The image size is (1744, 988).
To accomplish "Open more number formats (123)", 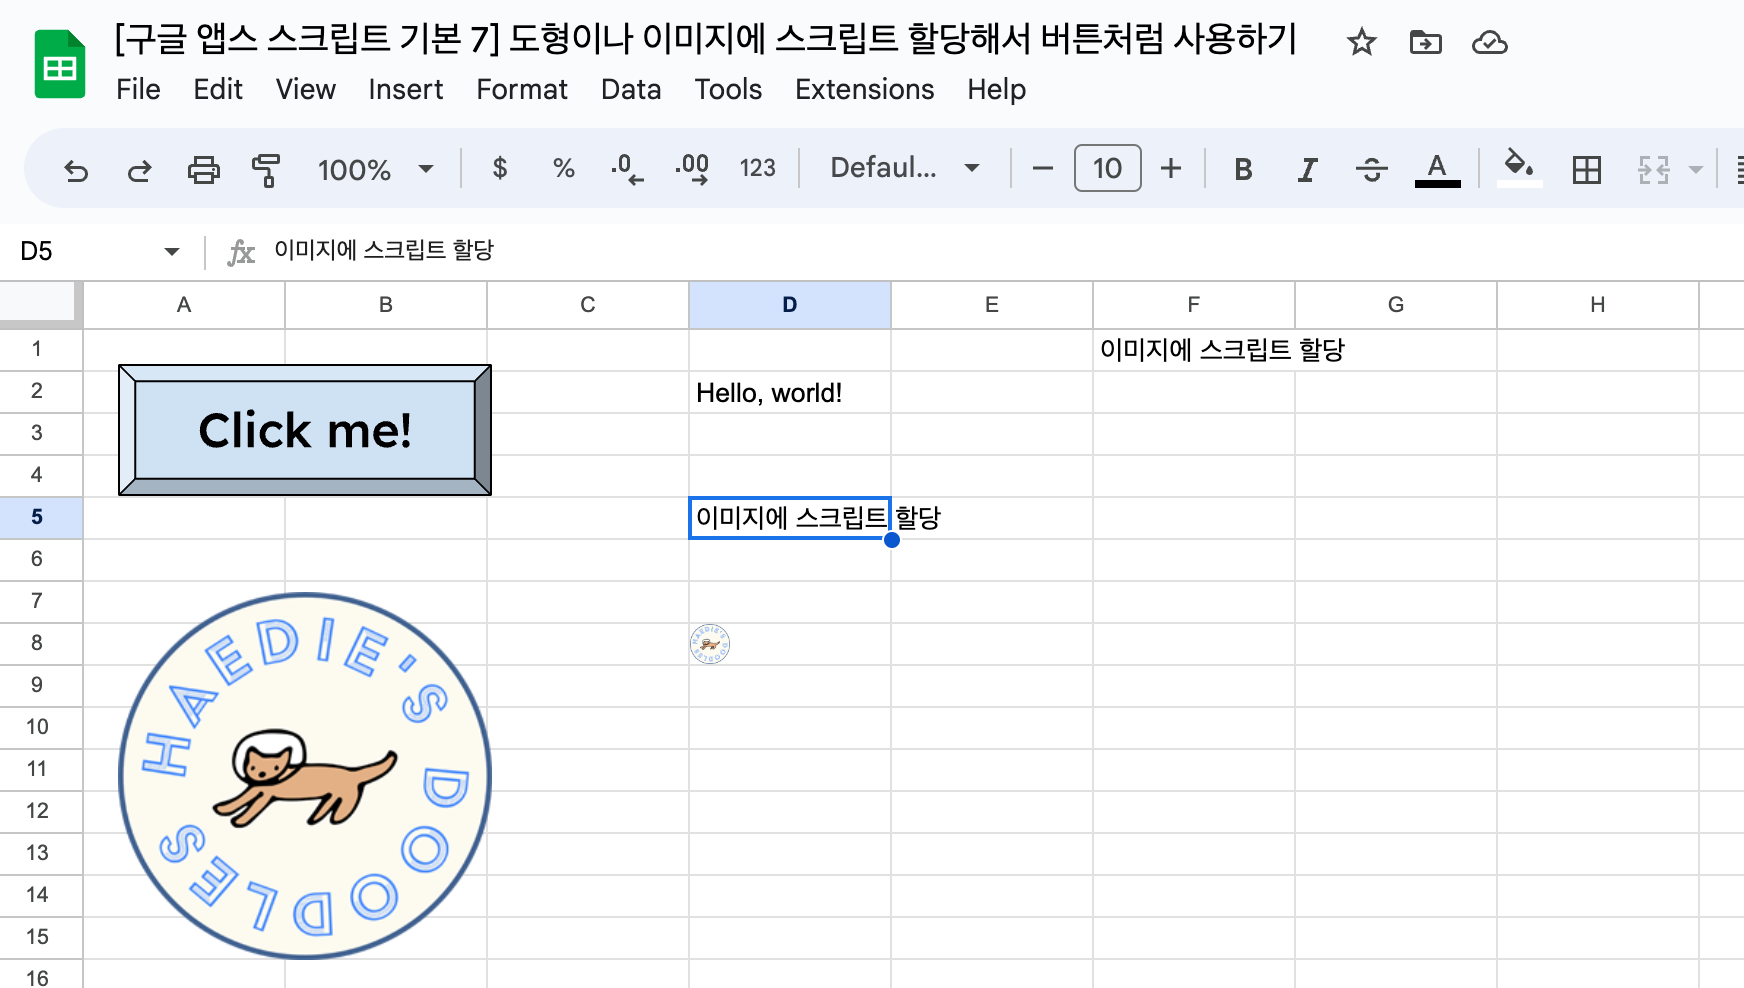I will pos(757,168).
